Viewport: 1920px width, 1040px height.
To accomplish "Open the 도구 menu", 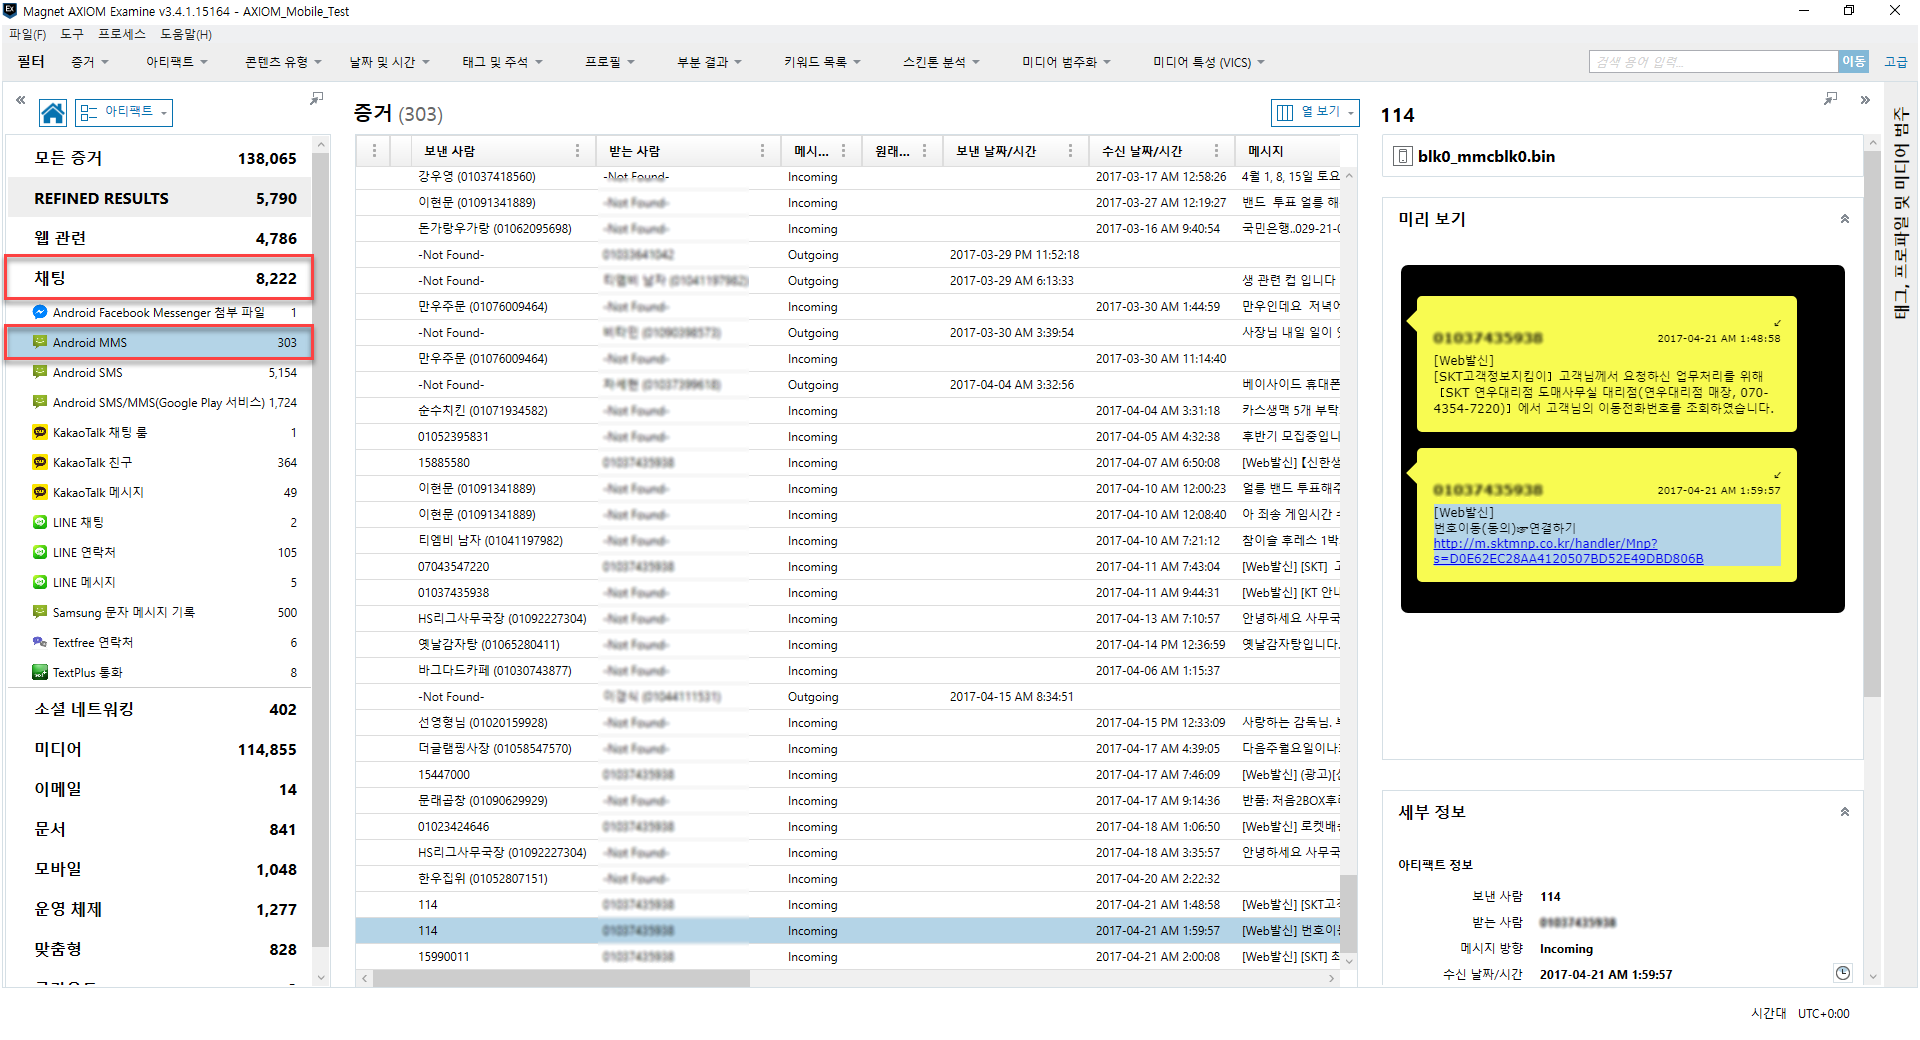I will (x=72, y=34).
